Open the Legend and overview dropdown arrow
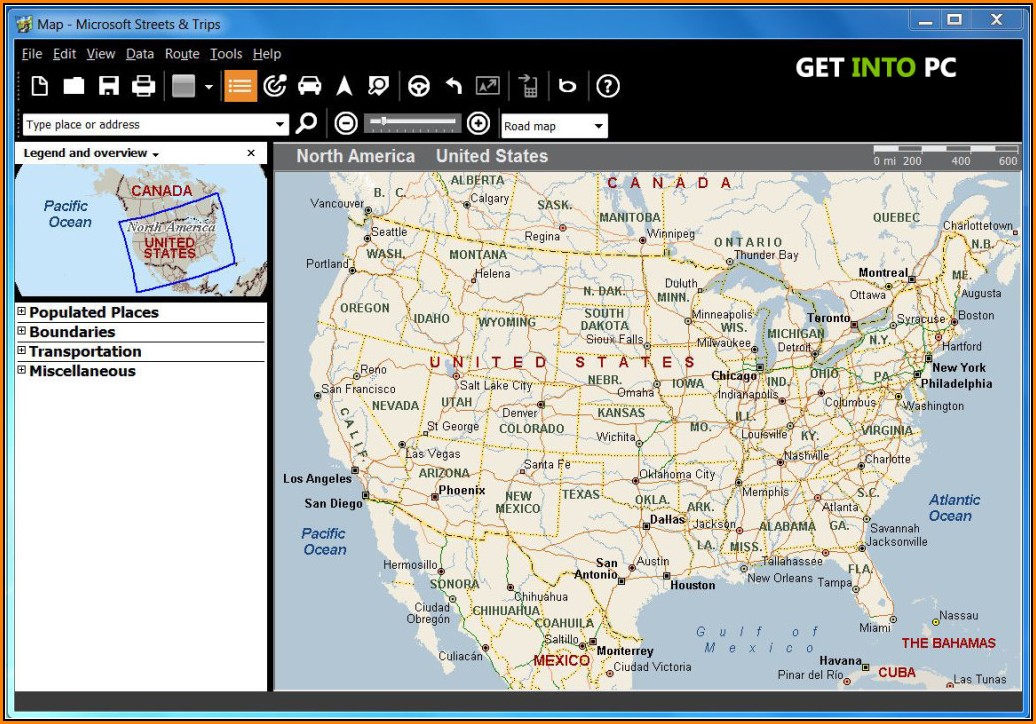This screenshot has height=724, width=1036. (156, 154)
